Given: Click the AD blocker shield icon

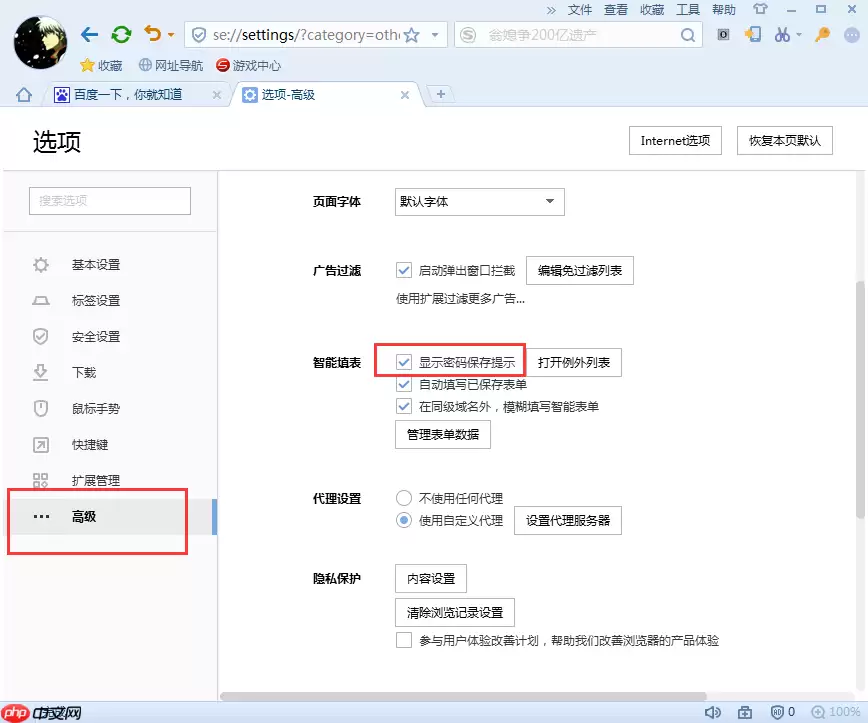Looking at the screenshot, I should point(778,711).
